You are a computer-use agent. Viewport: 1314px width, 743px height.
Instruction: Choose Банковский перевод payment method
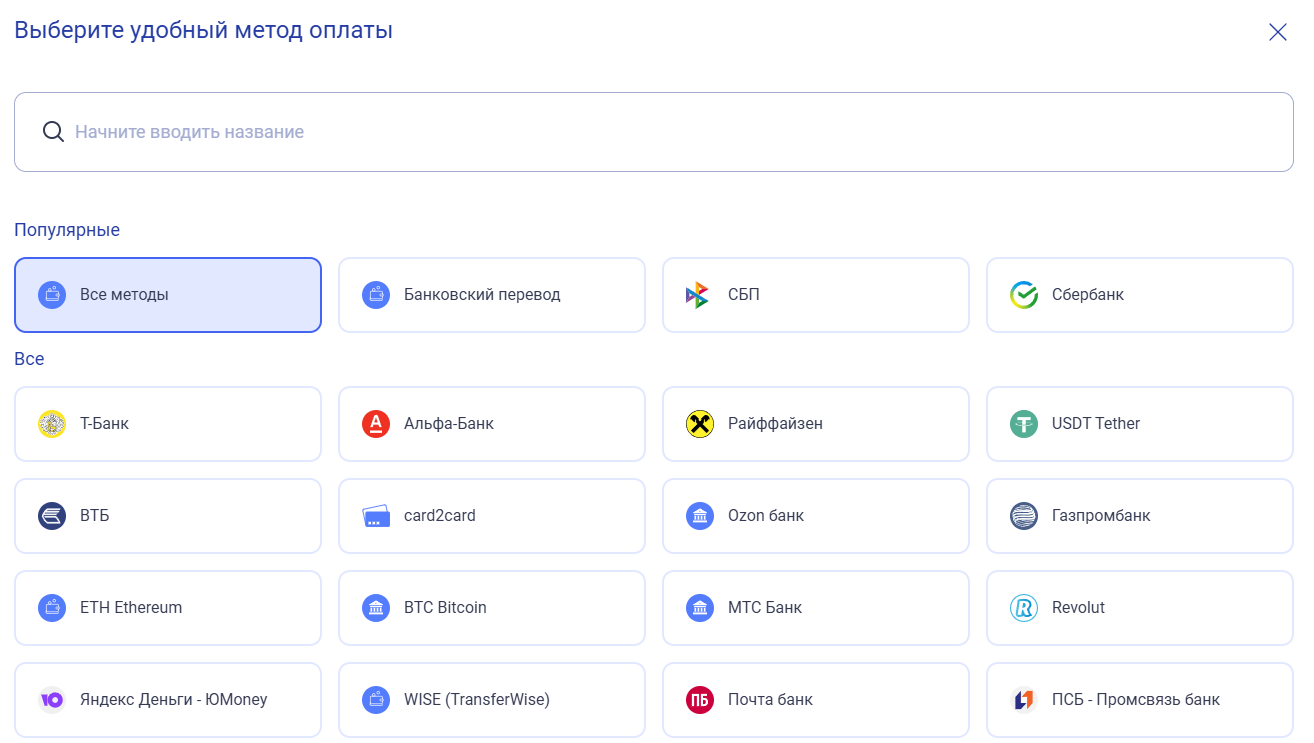tap(492, 295)
